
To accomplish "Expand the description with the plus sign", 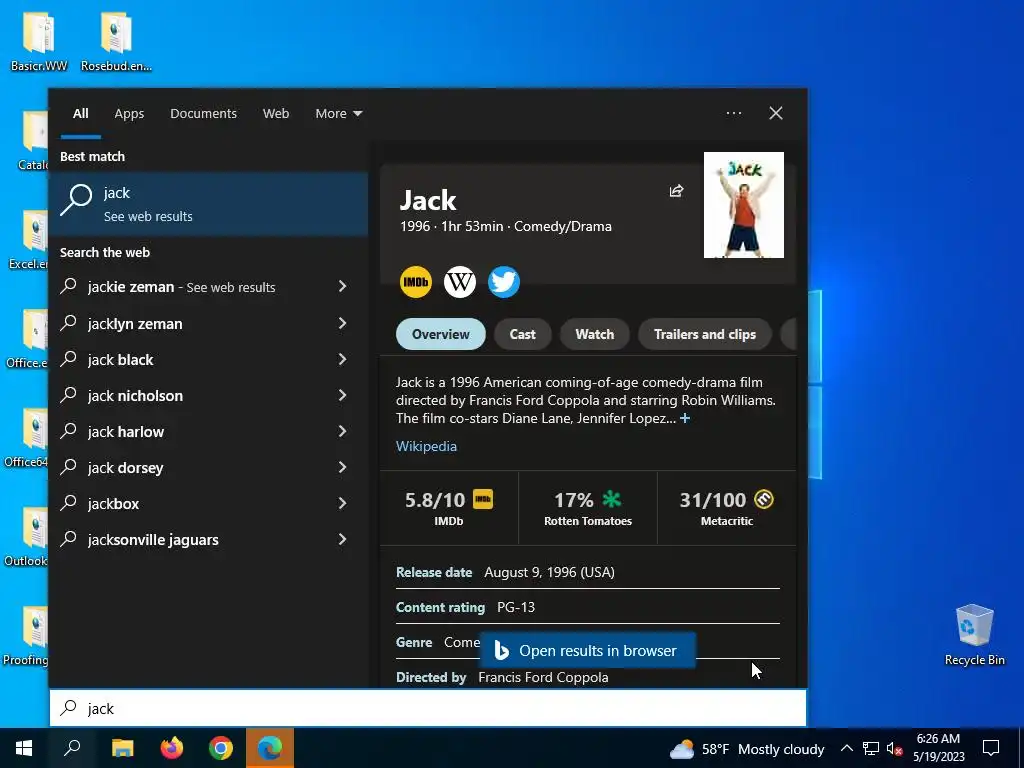I will [684, 418].
